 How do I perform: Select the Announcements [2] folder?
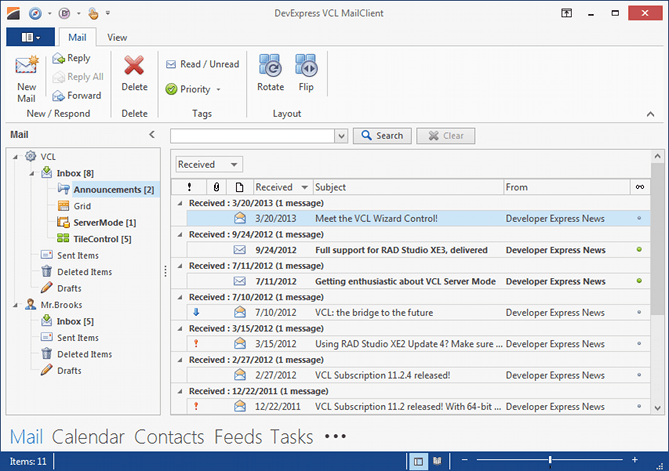pos(113,189)
